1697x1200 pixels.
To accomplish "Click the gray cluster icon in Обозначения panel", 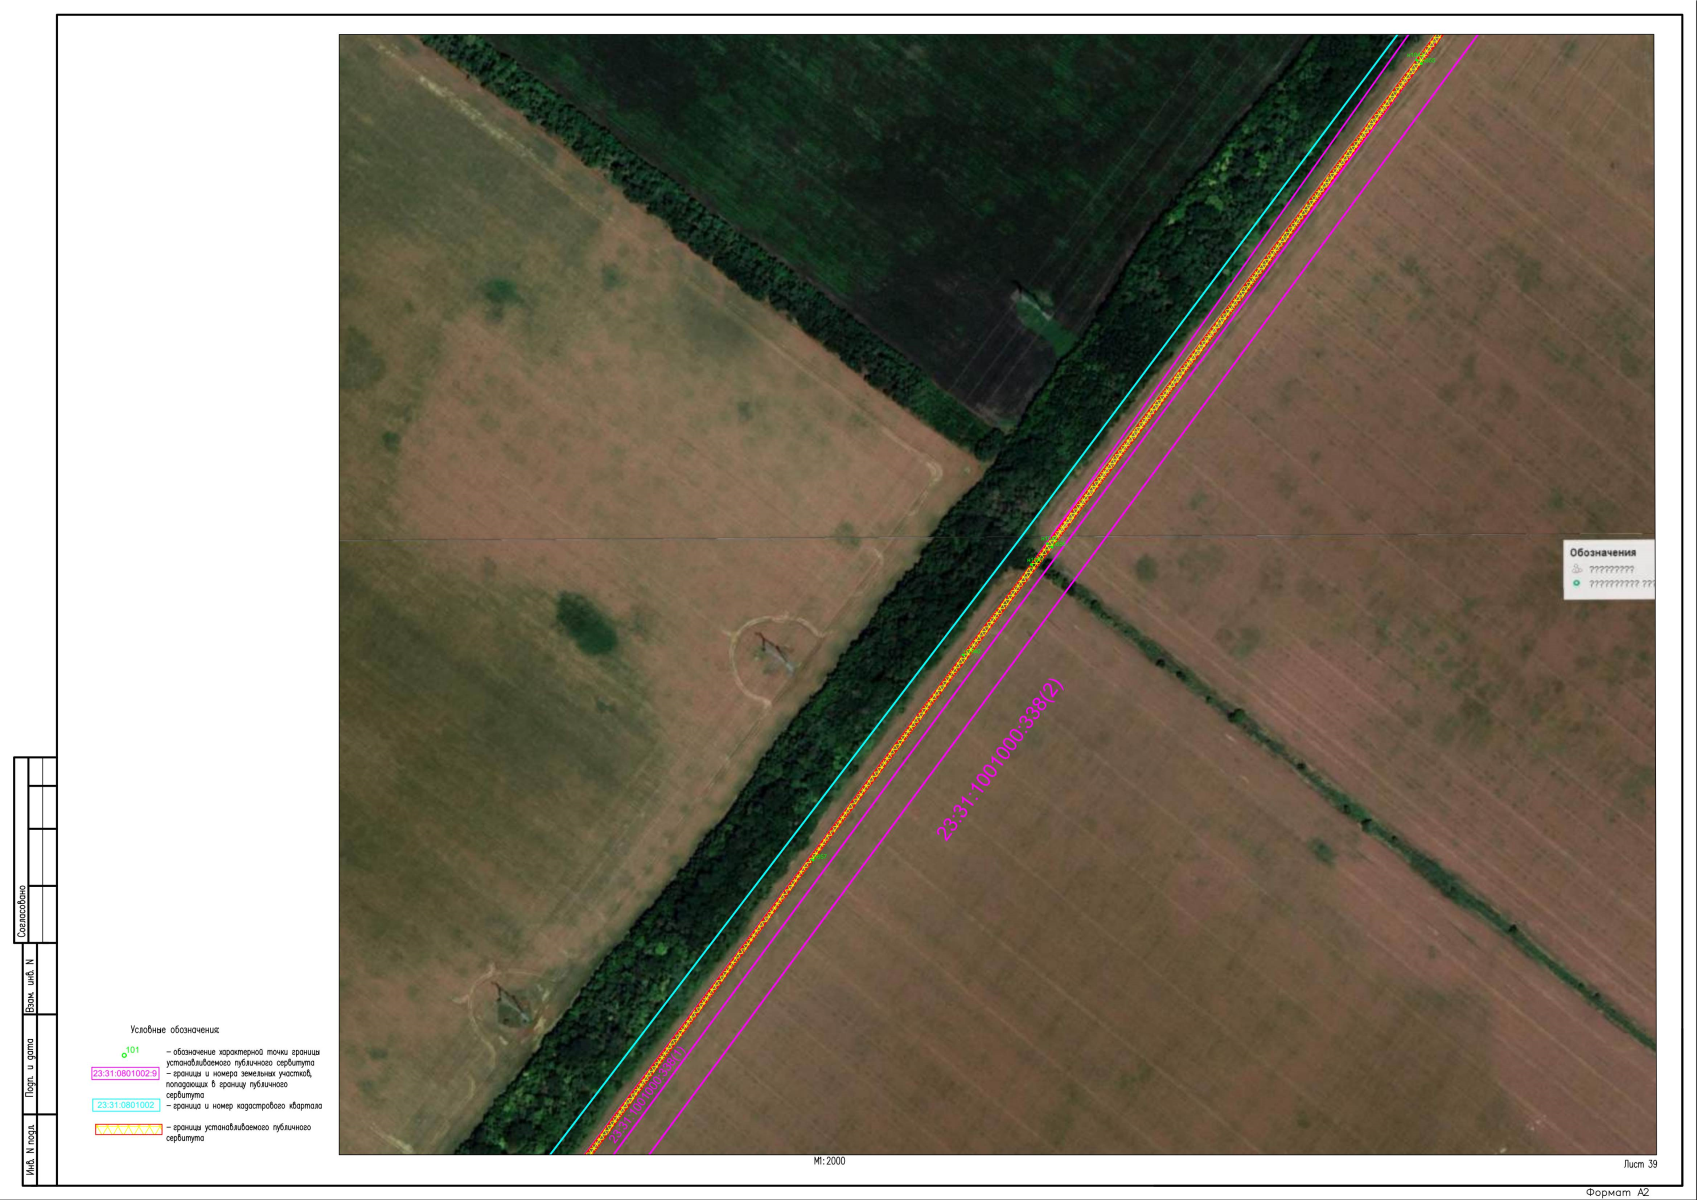I will [1577, 569].
